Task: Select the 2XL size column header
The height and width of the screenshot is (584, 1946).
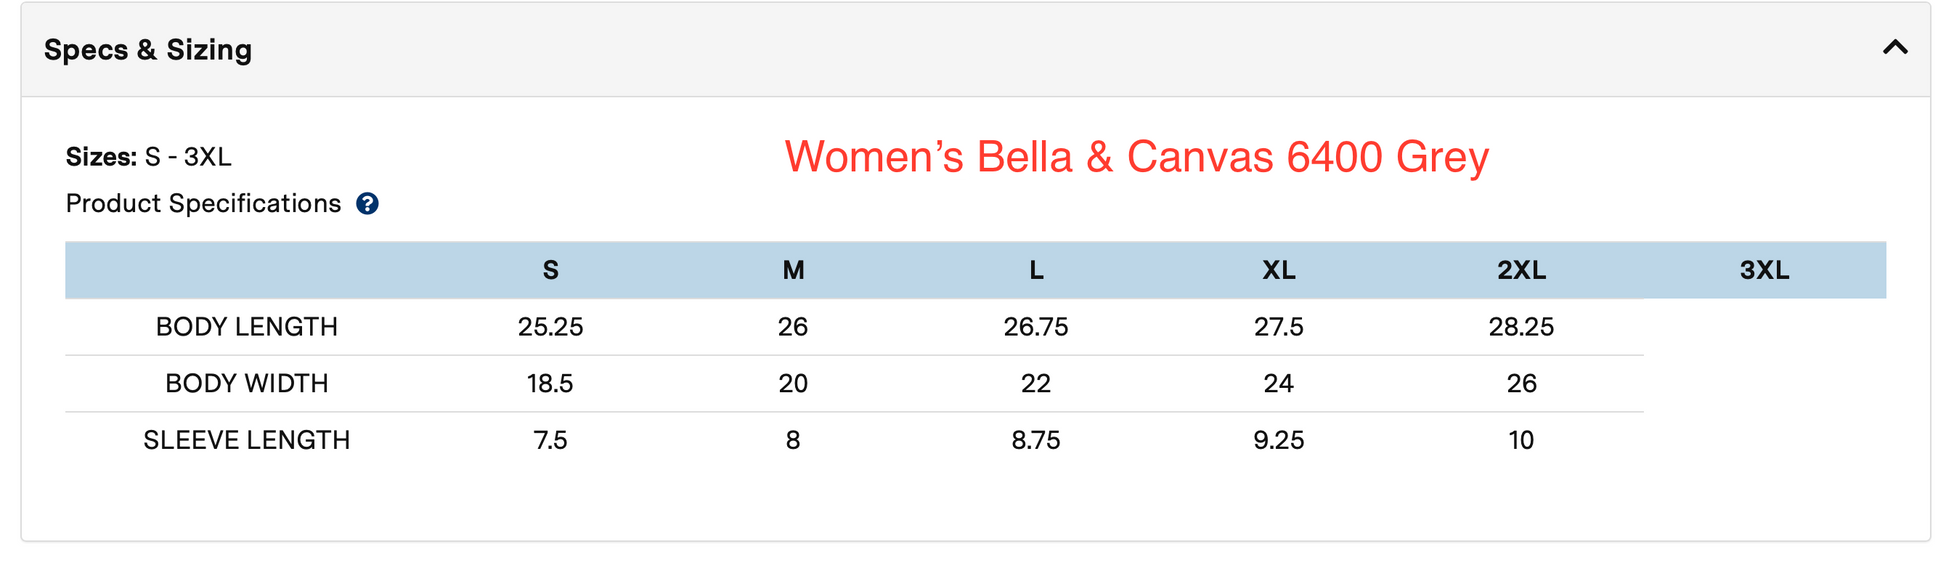Action: pyautogui.click(x=1521, y=270)
